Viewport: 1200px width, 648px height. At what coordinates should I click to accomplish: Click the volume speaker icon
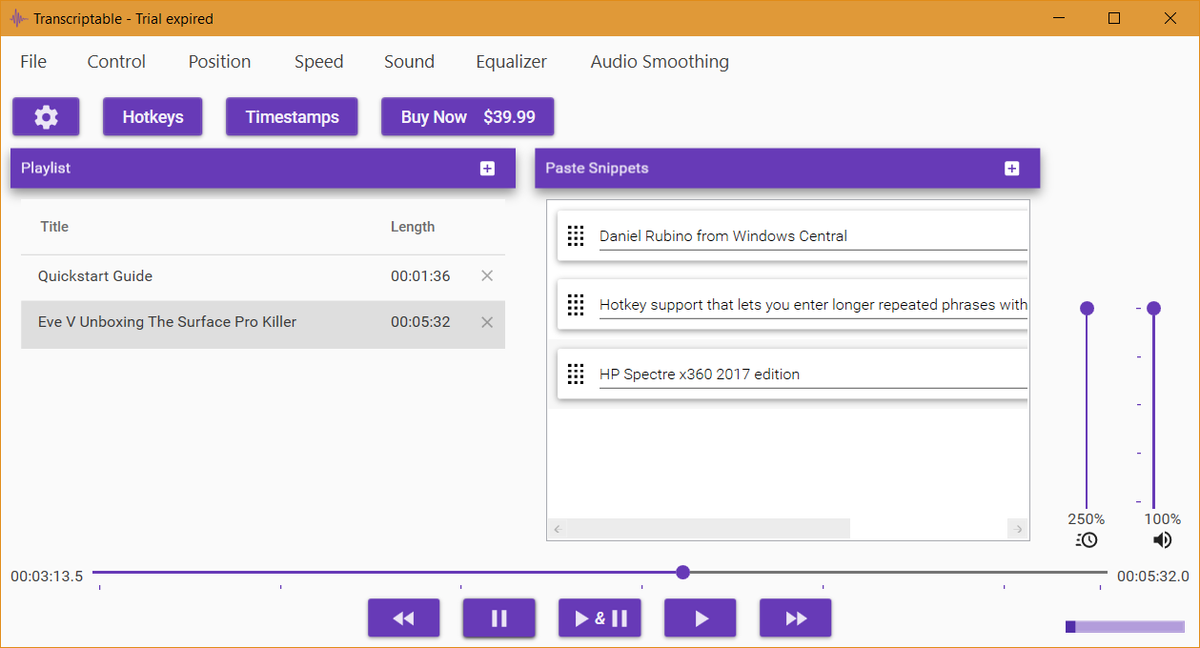1162,540
